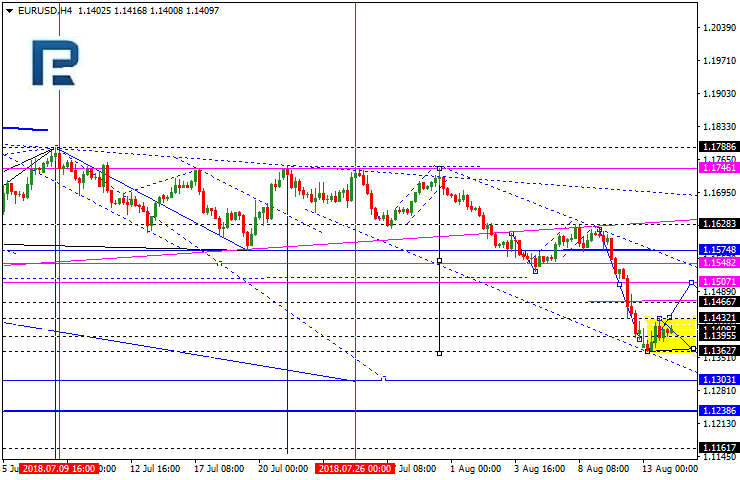Click the 2018.07.09 16:00 red date label
This screenshot has width=740, height=480.
(x=59, y=469)
